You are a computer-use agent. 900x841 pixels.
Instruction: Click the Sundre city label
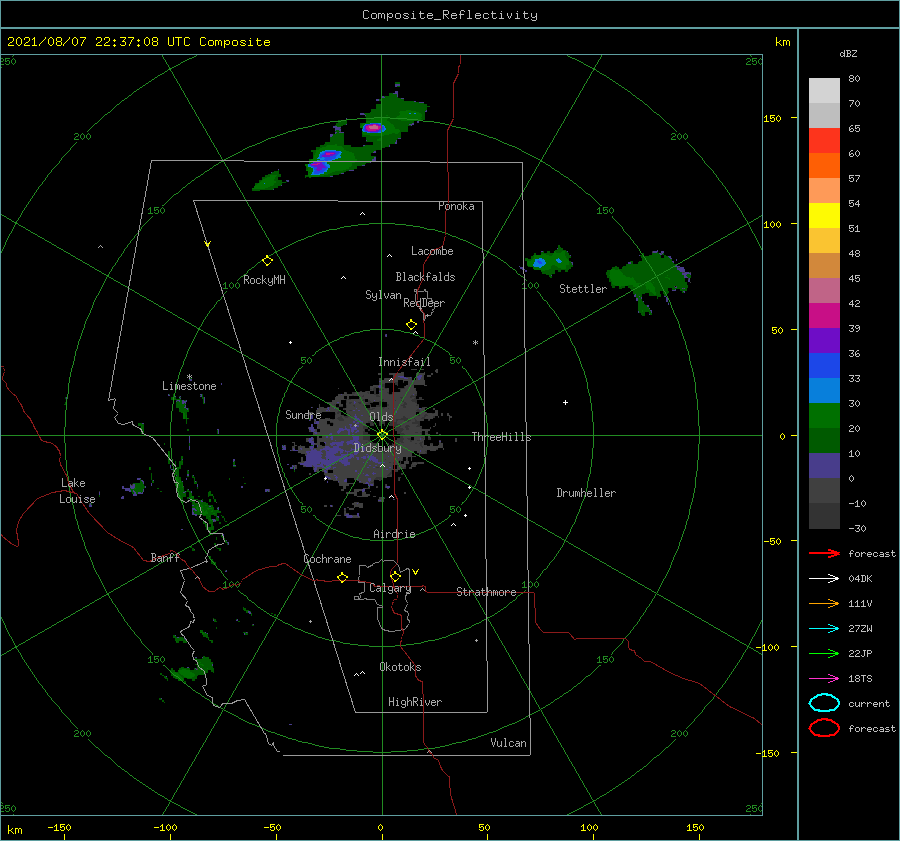[x=303, y=414]
